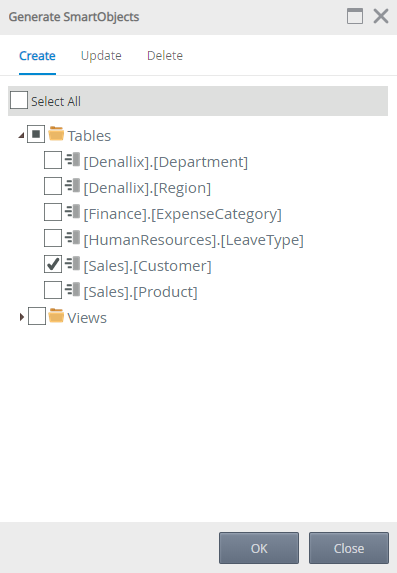This screenshot has width=397, height=573.
Task: Check the Views folder checkbox
Action: click(x=37, y=316)
